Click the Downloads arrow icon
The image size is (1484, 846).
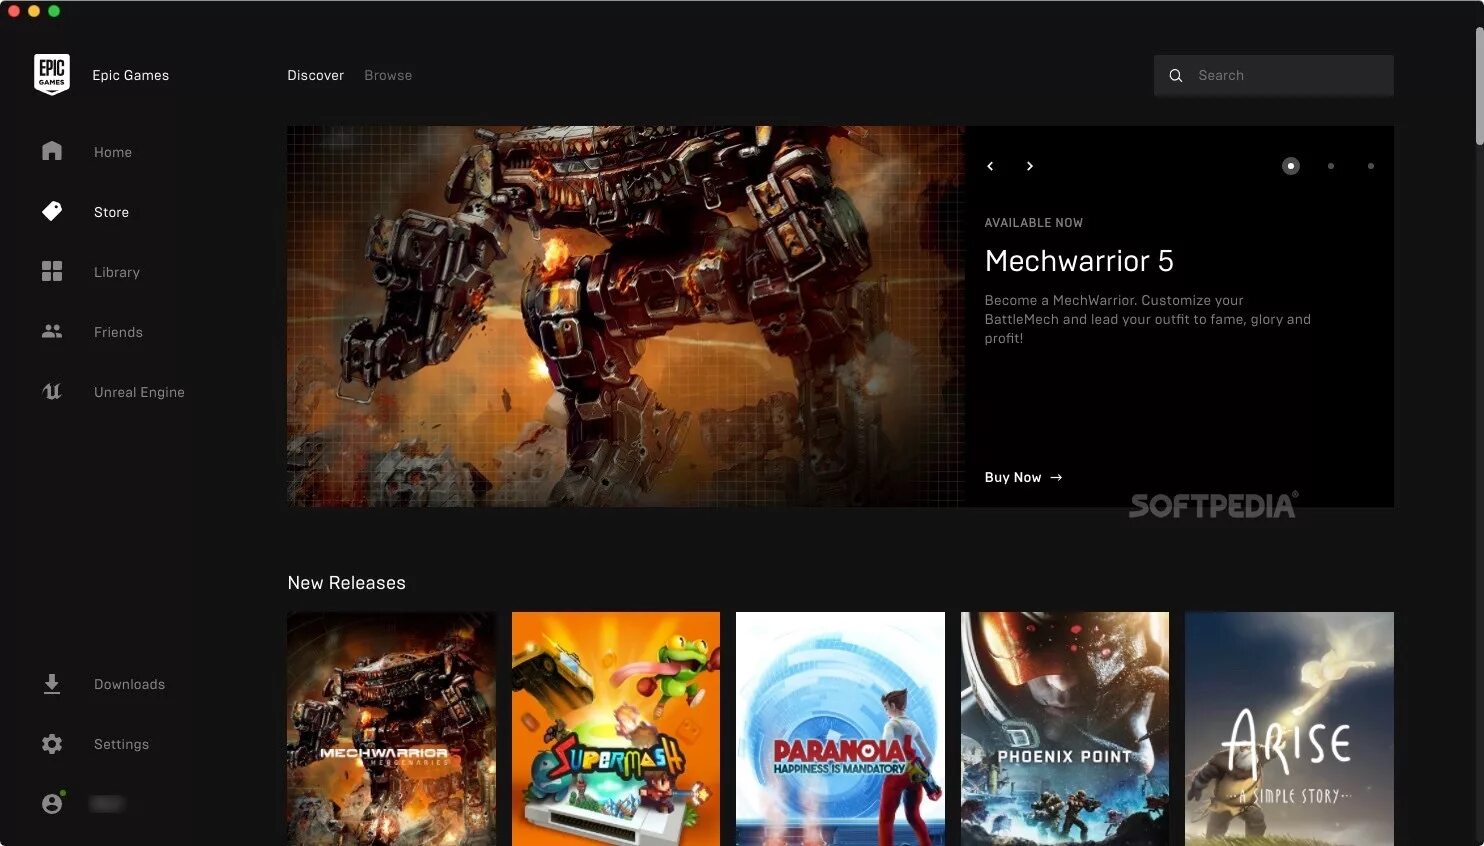tap(52, 684)
